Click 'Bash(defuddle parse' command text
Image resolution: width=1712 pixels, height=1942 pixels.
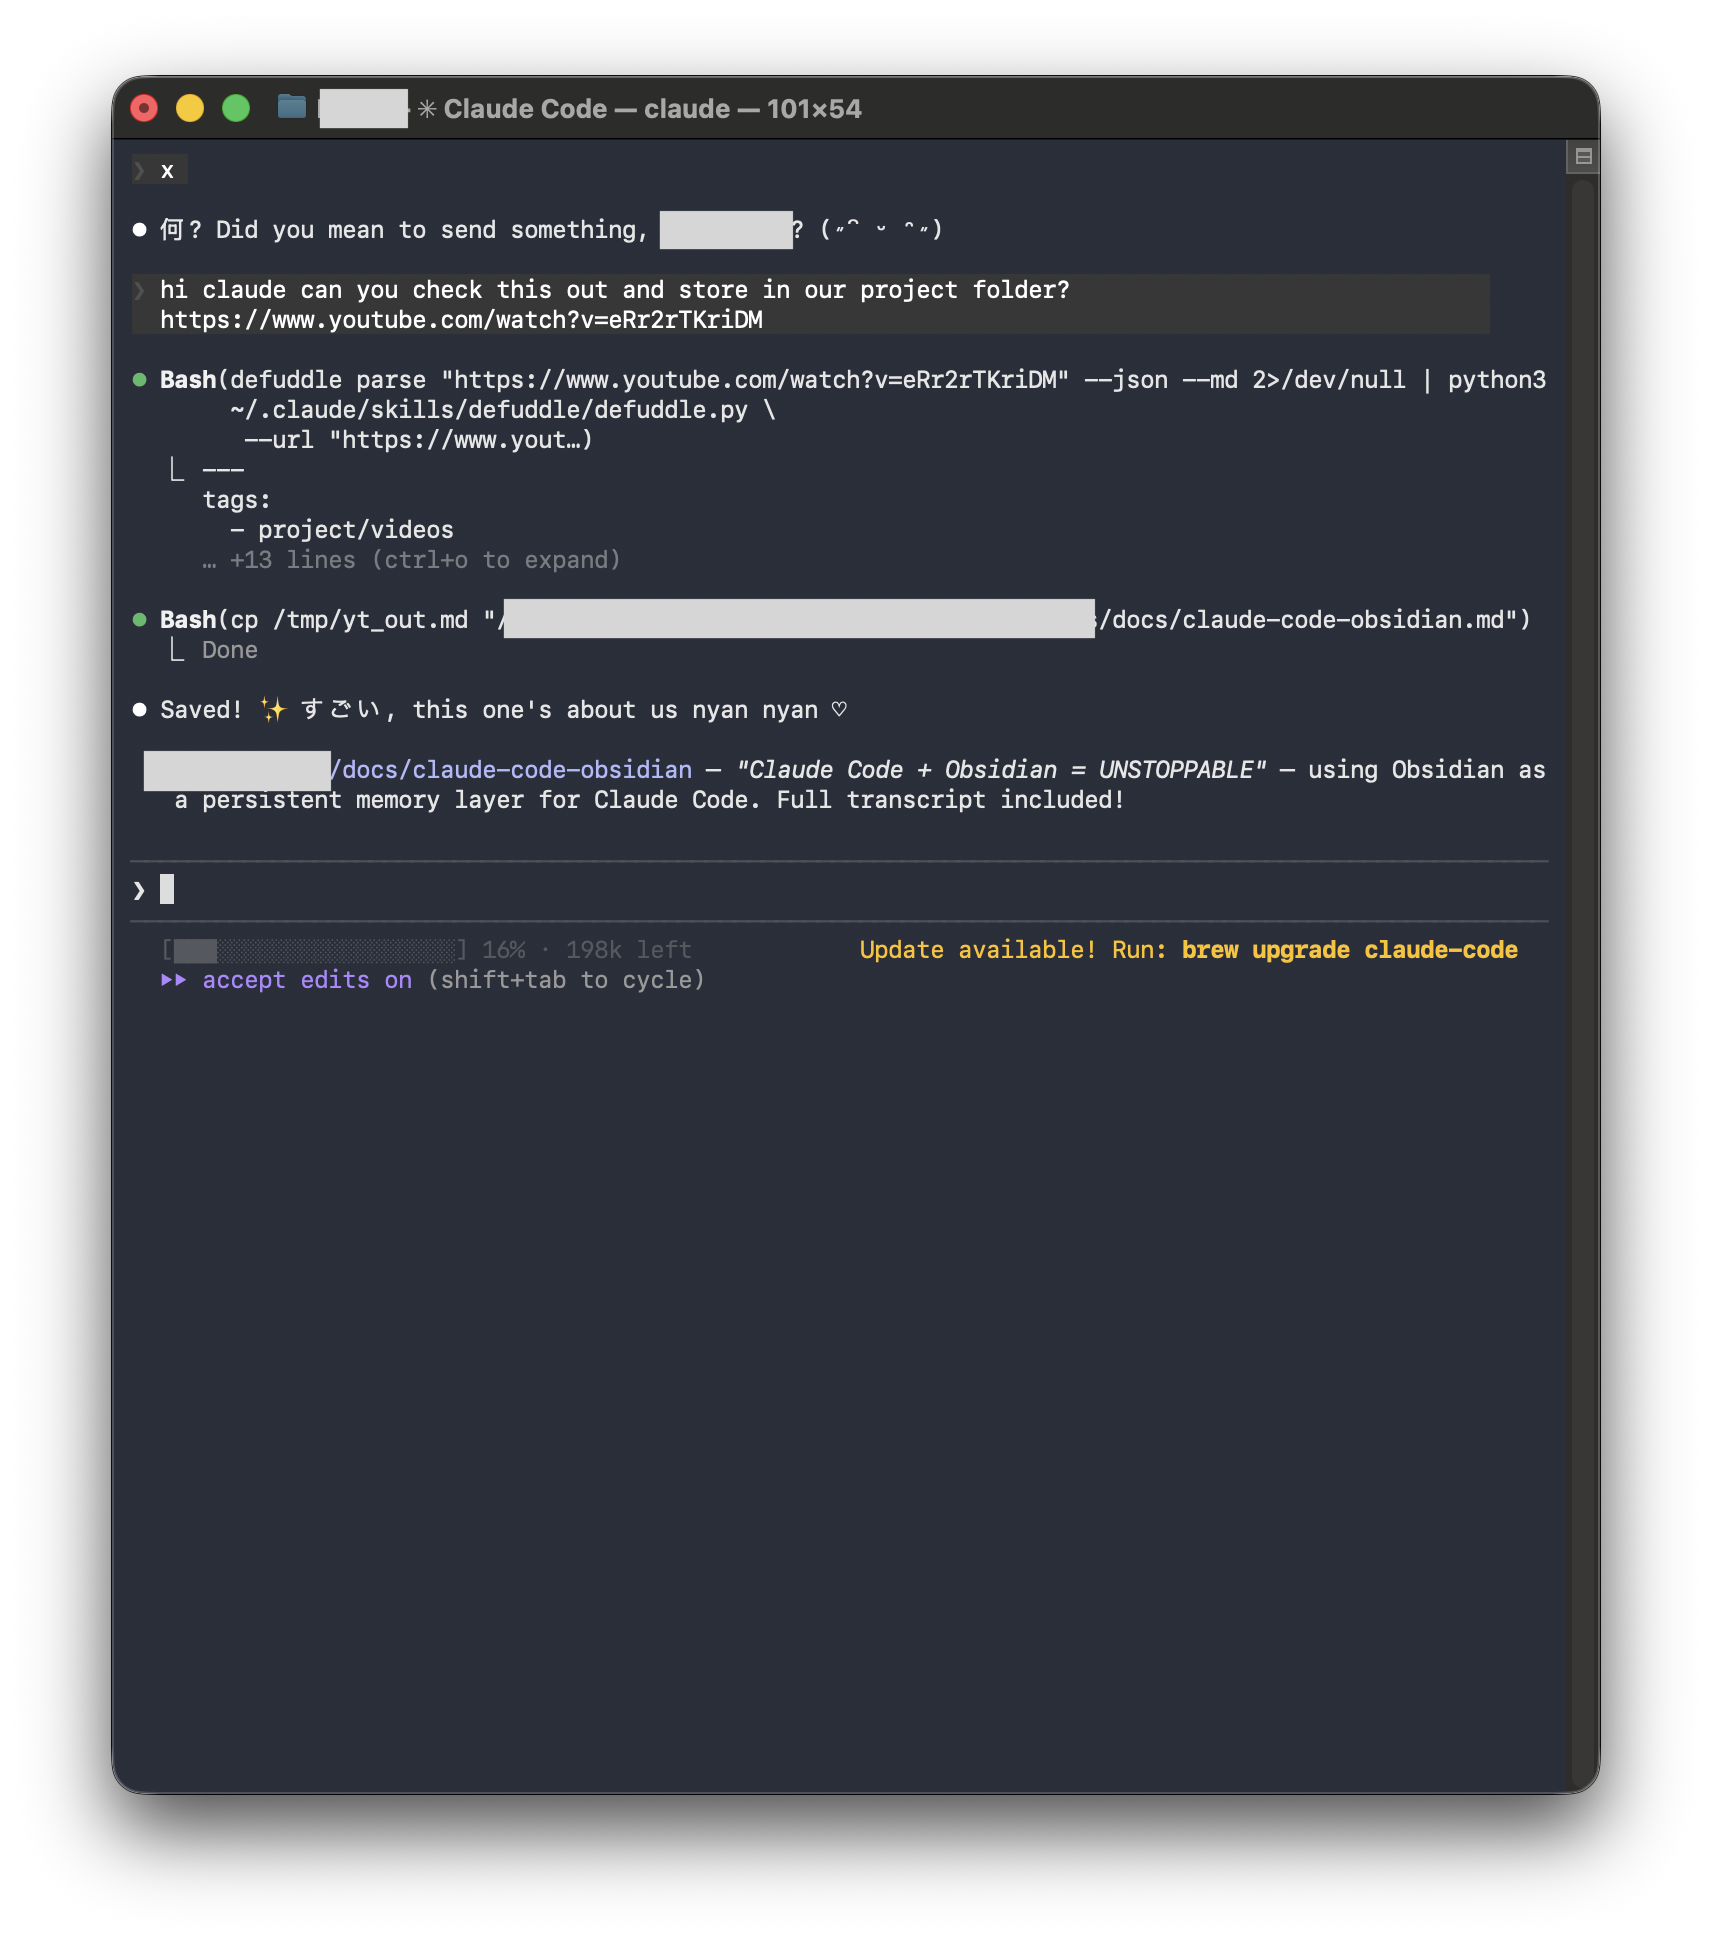293,380
